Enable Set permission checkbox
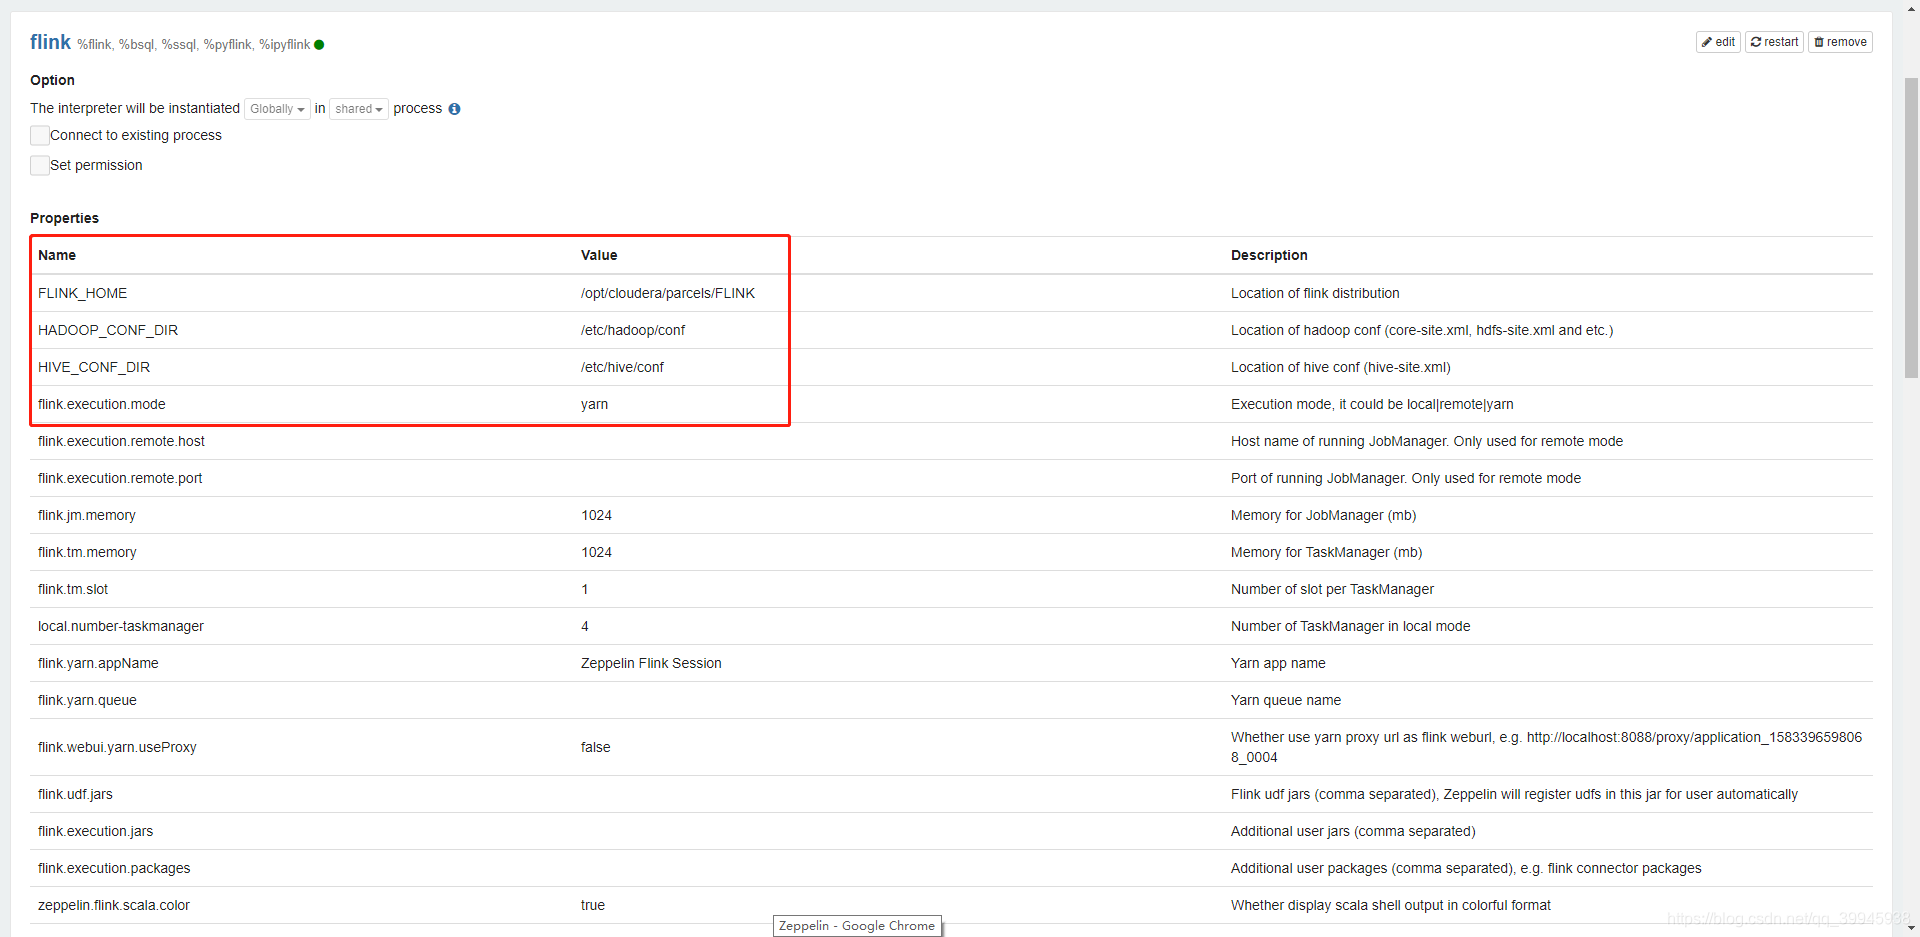Viewport: 1920px width, 937px height. click(40, 165)
